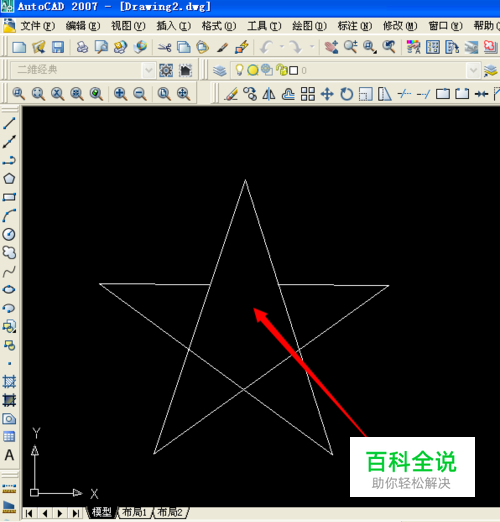Expand the layer list dropdown arrow
Viewport: 500px width, 522px height.
tap(473, 70)
